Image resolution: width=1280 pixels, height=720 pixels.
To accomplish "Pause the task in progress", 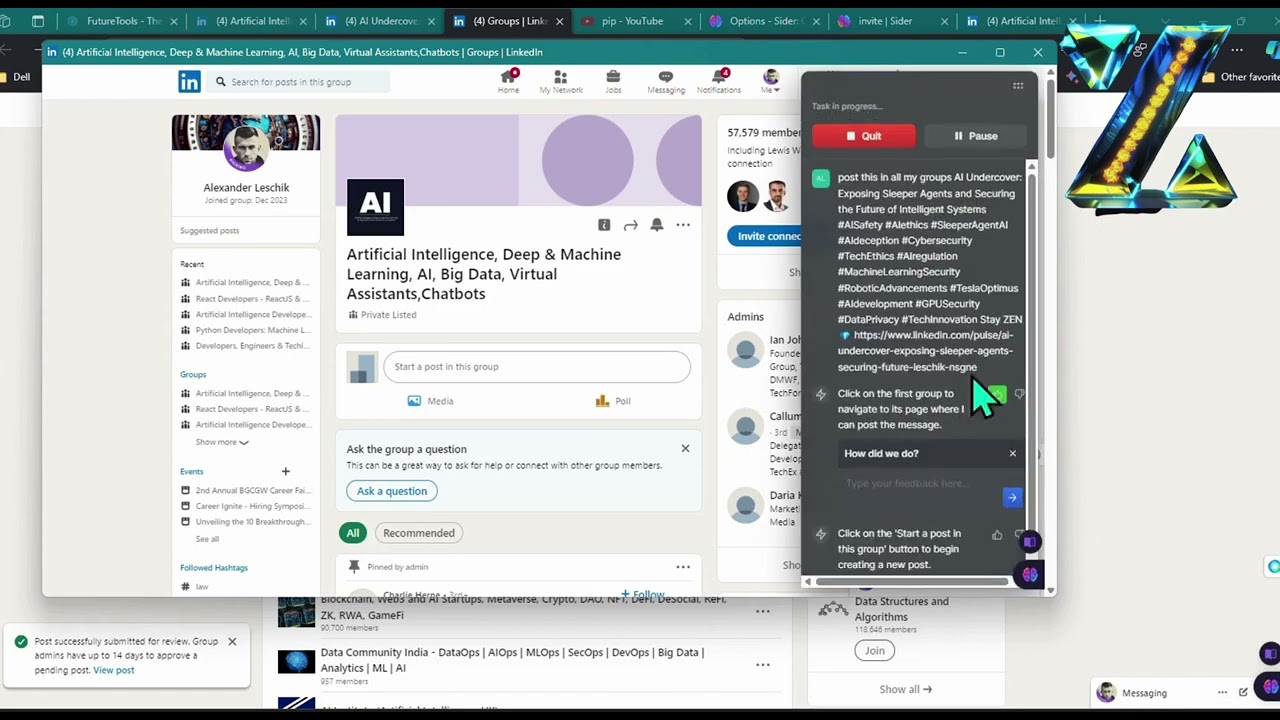I will [x=976, y=136].
